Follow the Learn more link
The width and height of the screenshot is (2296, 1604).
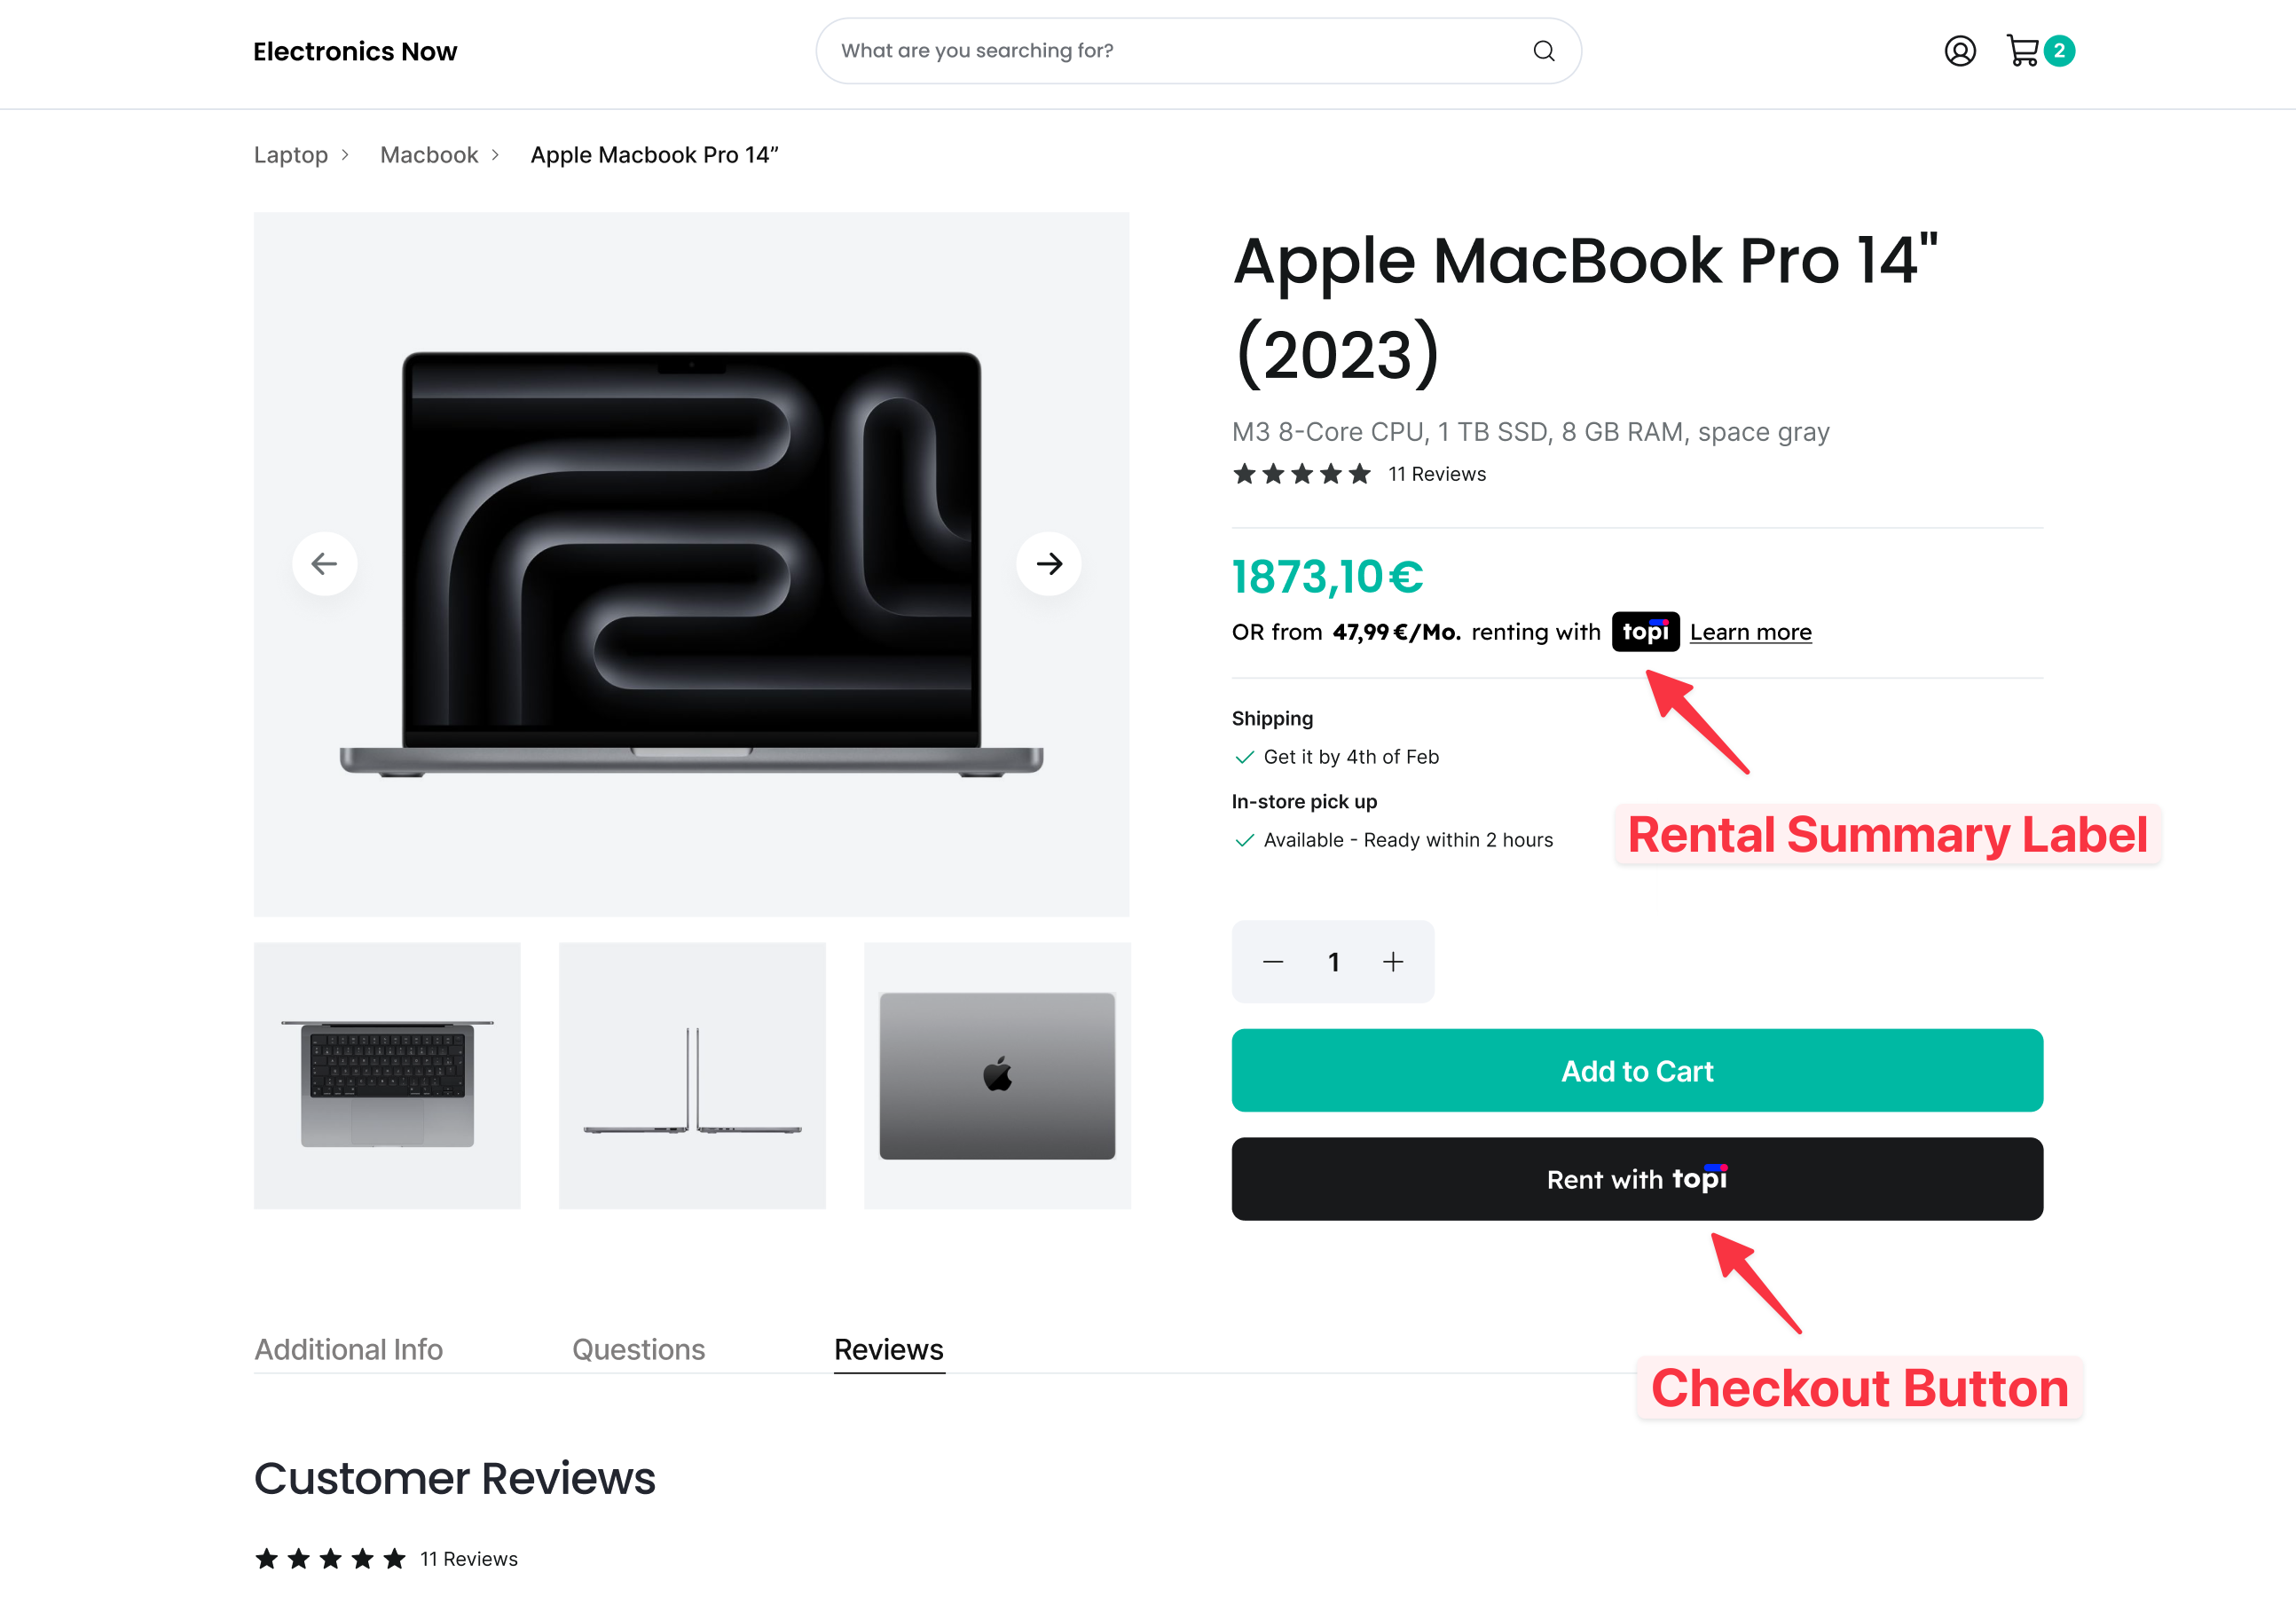1750,632
